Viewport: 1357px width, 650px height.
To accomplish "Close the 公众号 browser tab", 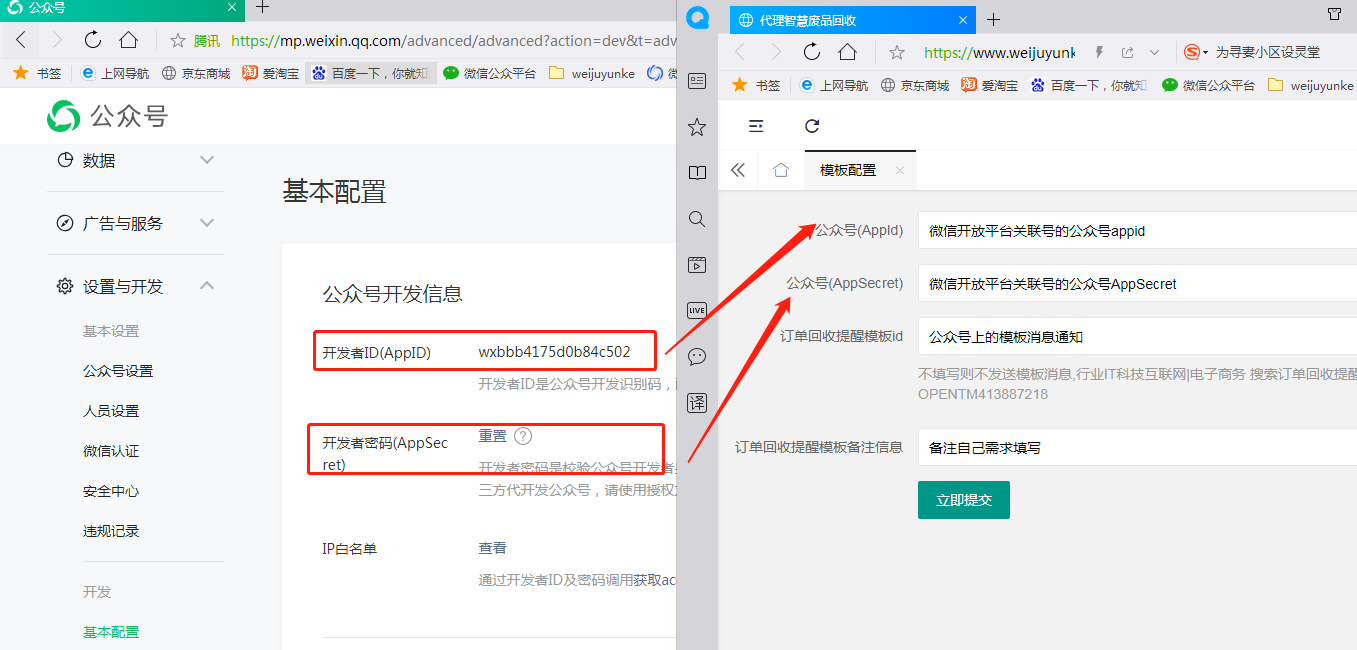I will pos(232,7).
